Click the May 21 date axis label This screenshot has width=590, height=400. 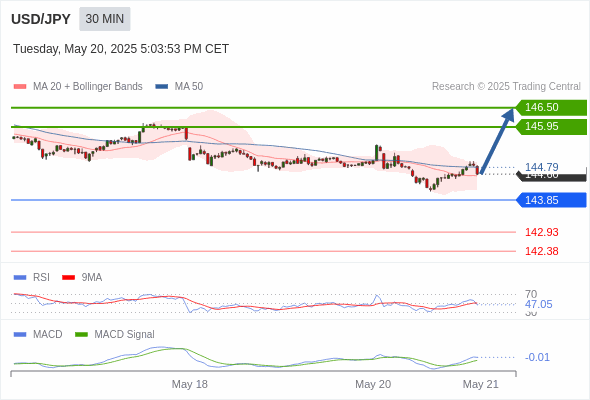[481, 384]
